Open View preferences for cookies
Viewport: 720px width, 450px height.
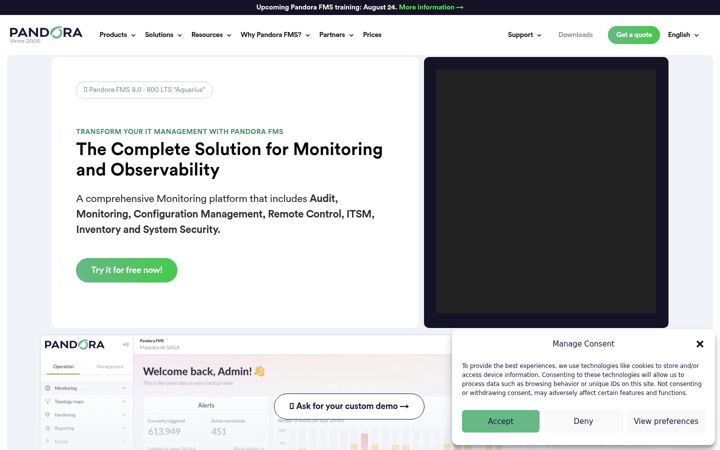coord(666,421)
